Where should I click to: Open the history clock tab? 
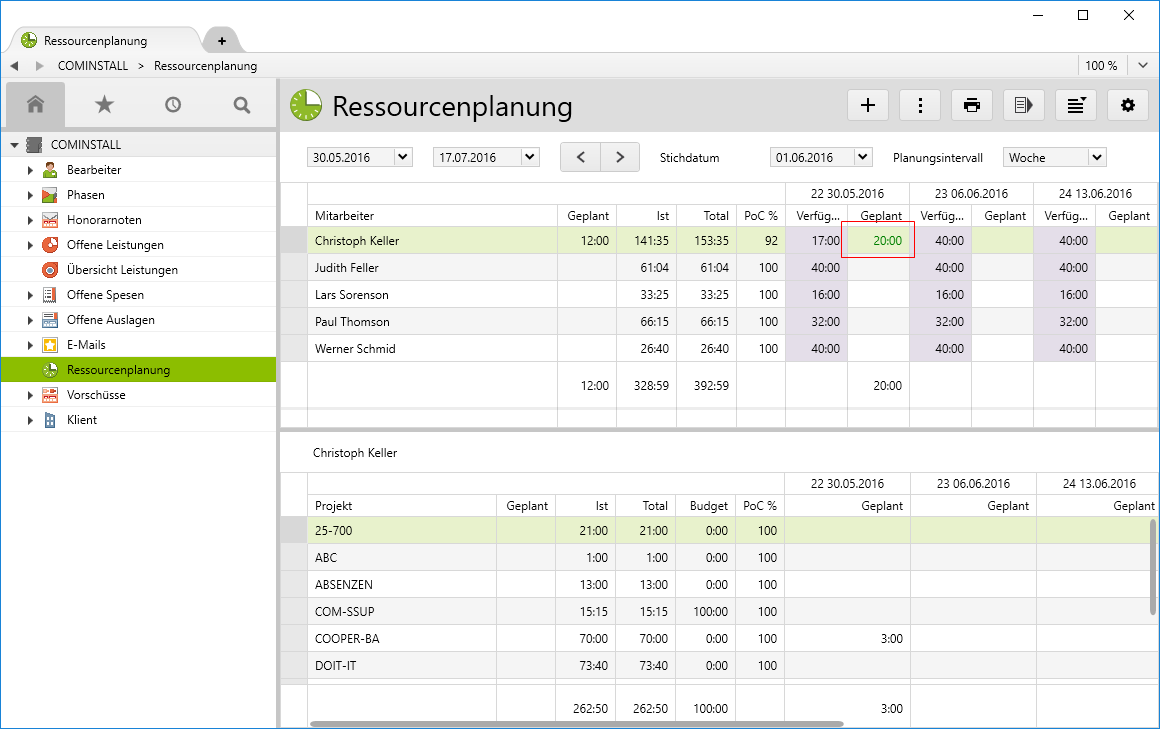[173, 104]
